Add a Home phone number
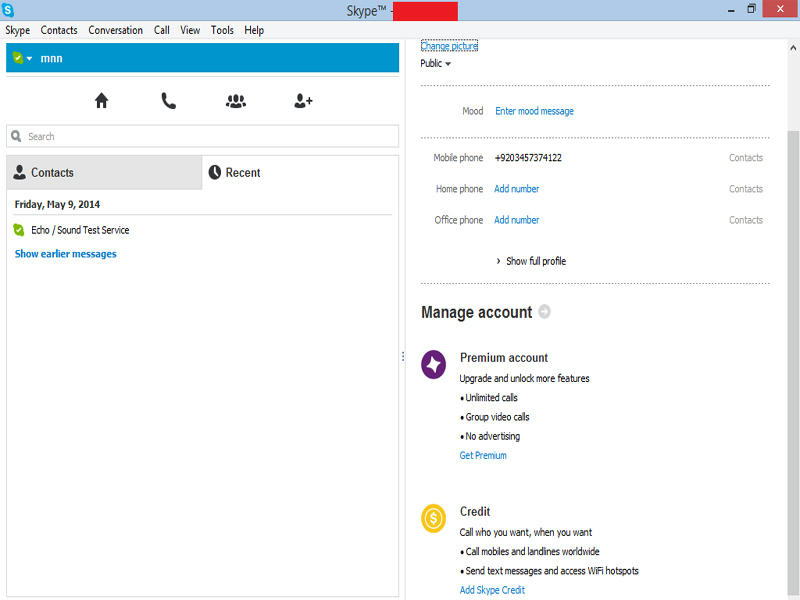This screenshot has width=800, height=600. [516, 189]
